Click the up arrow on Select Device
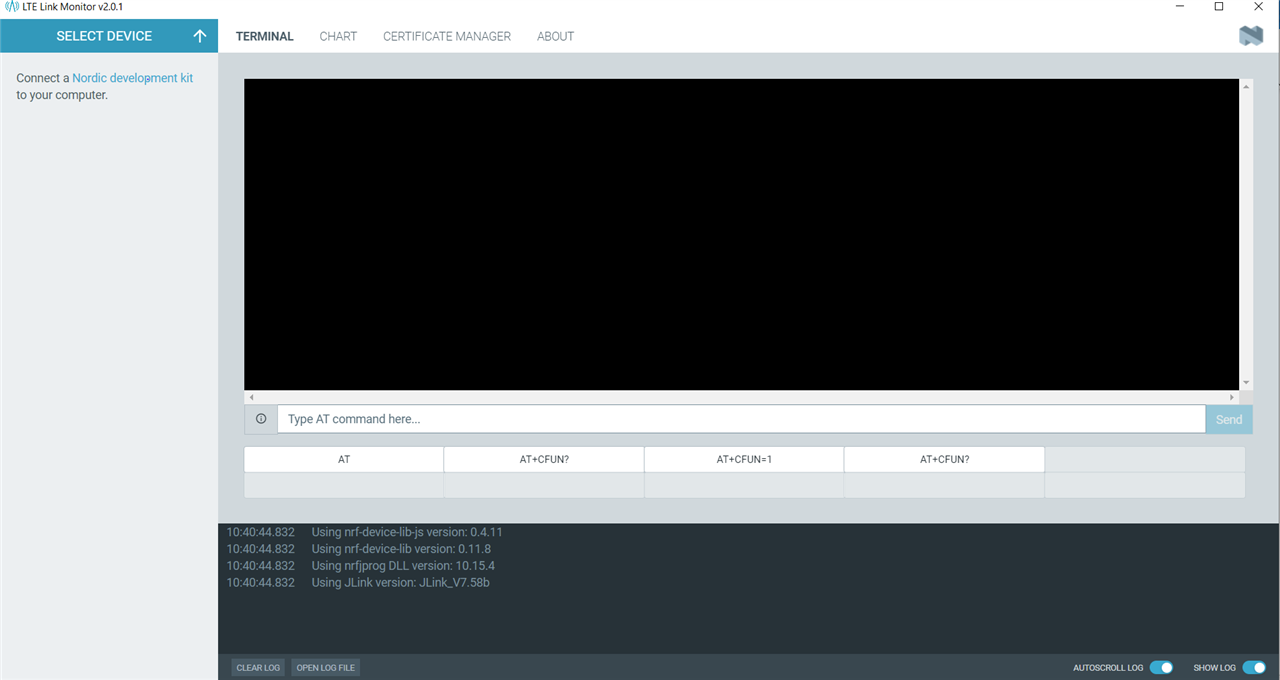The image size is (1280, 680). coord(200,36)
